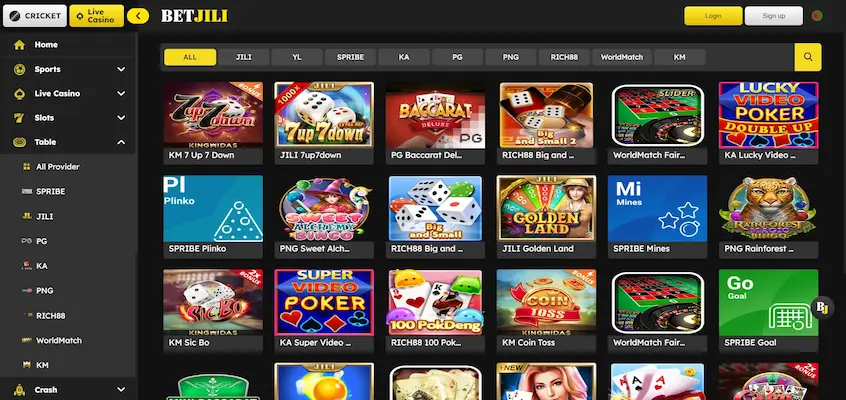Select the JILI provider icon in sidebar

click(26, 216)
